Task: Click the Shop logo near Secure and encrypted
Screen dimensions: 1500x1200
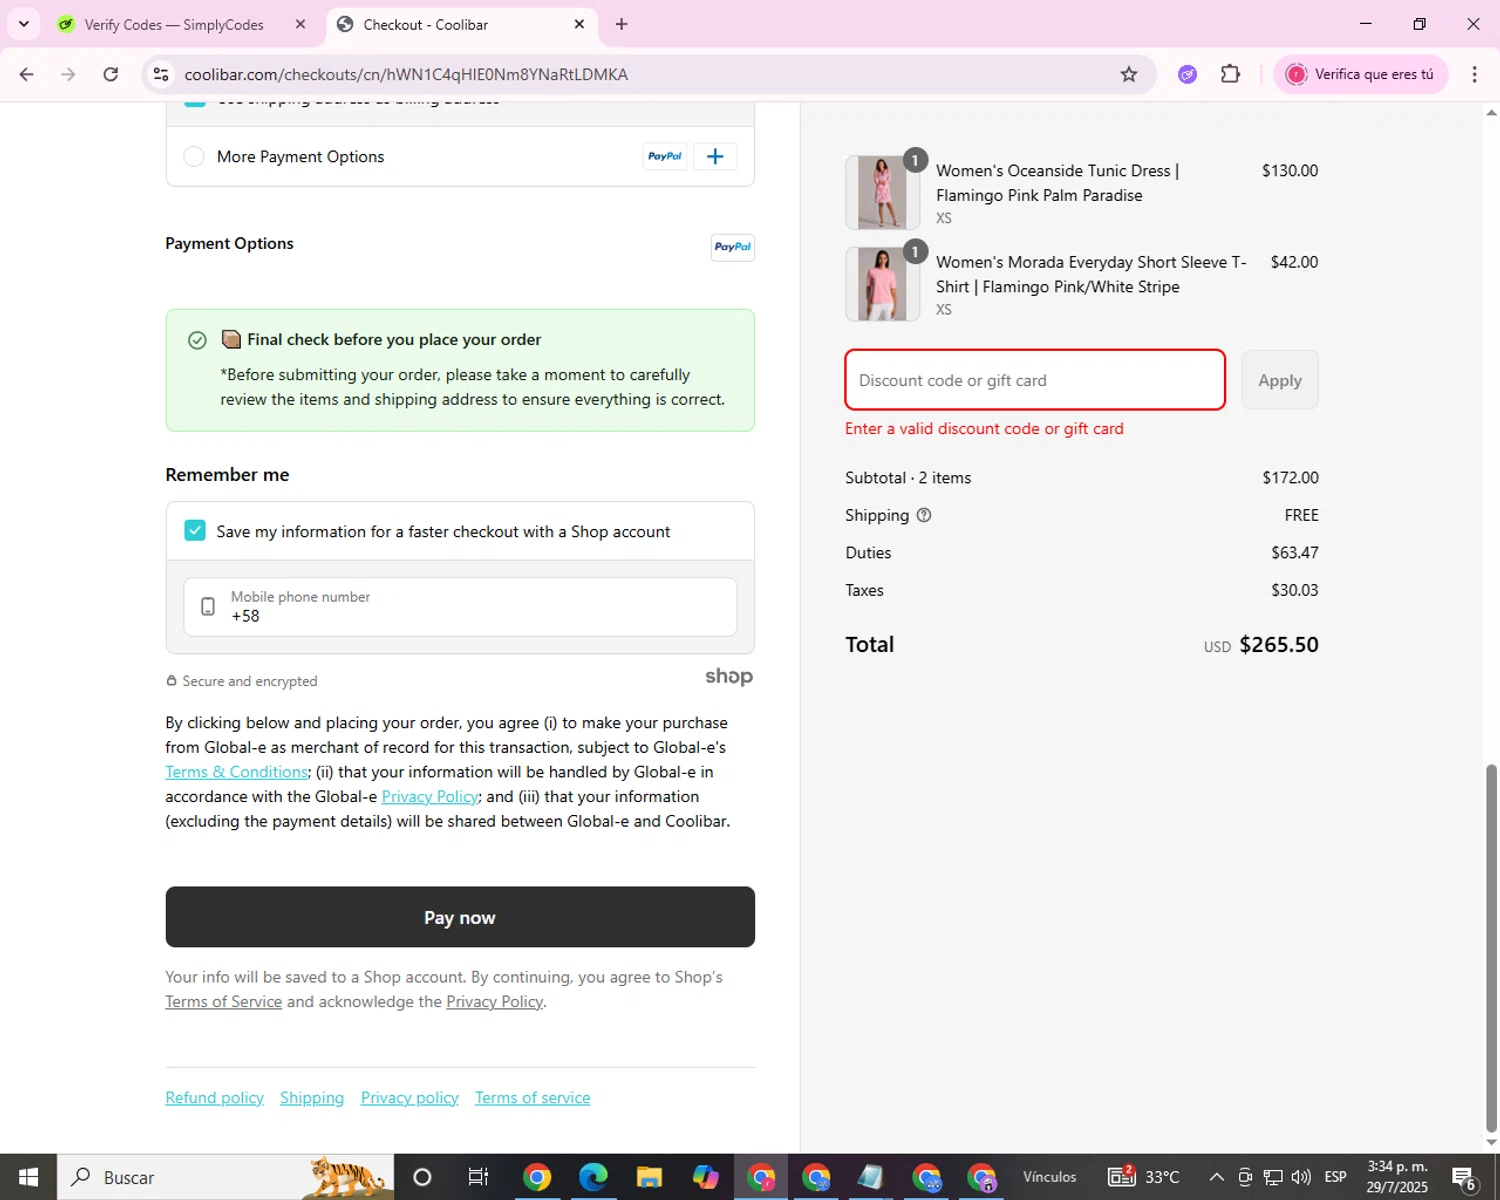Action: 729,677
